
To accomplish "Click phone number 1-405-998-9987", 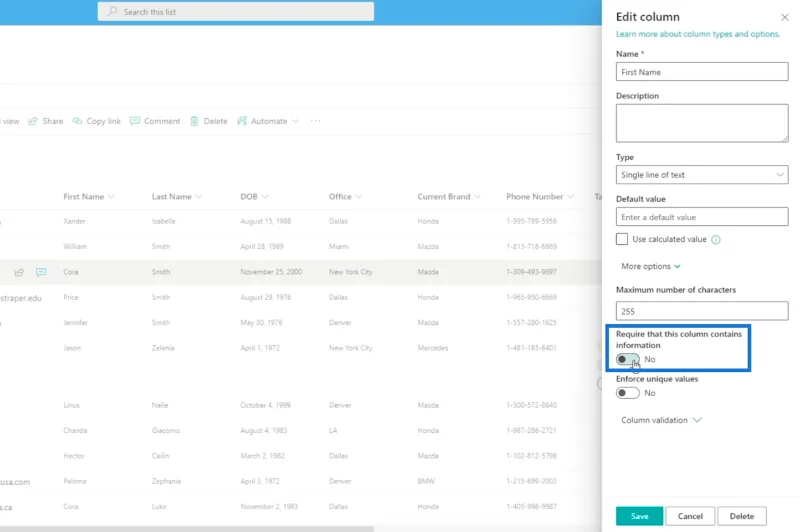I will pyautogui.click(x=531, y=506).
